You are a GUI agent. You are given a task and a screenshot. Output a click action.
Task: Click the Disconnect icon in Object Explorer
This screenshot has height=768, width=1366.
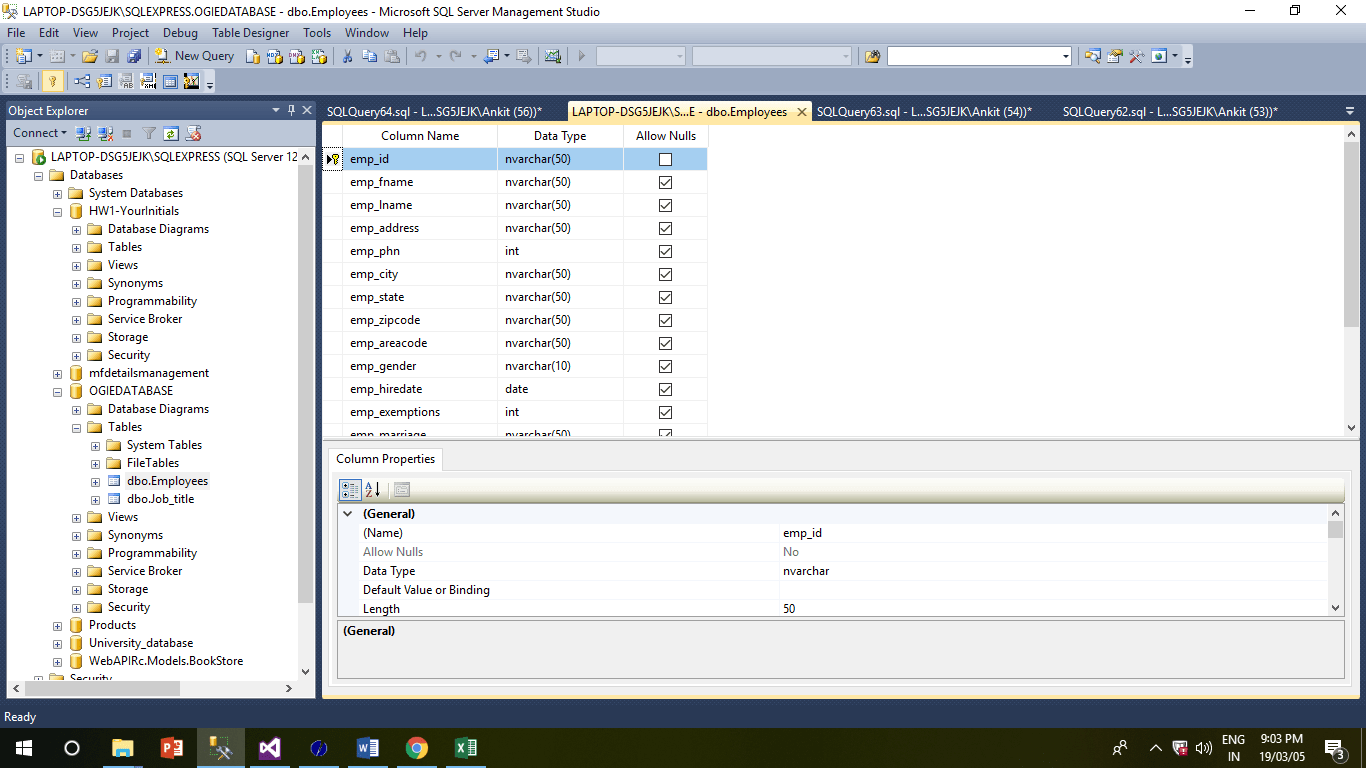click(x=104, y=133)
